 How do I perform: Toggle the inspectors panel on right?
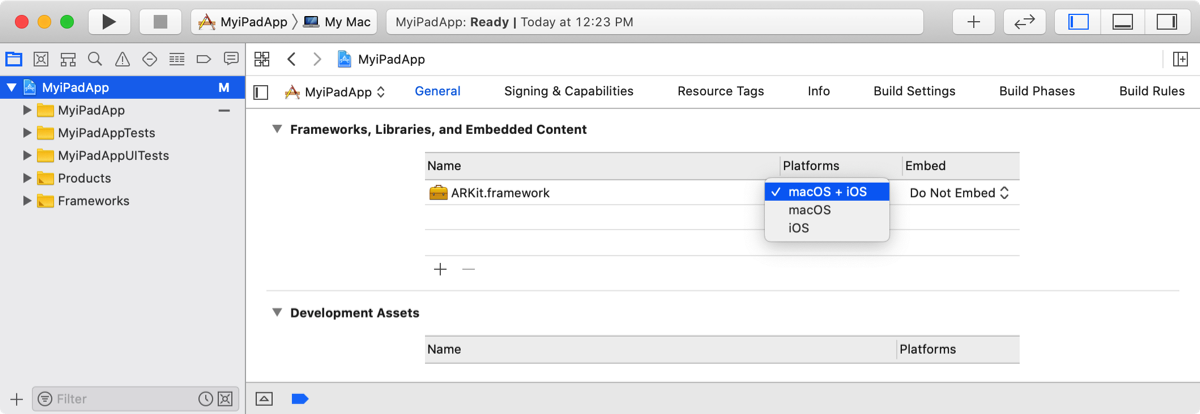(1166, 21)
